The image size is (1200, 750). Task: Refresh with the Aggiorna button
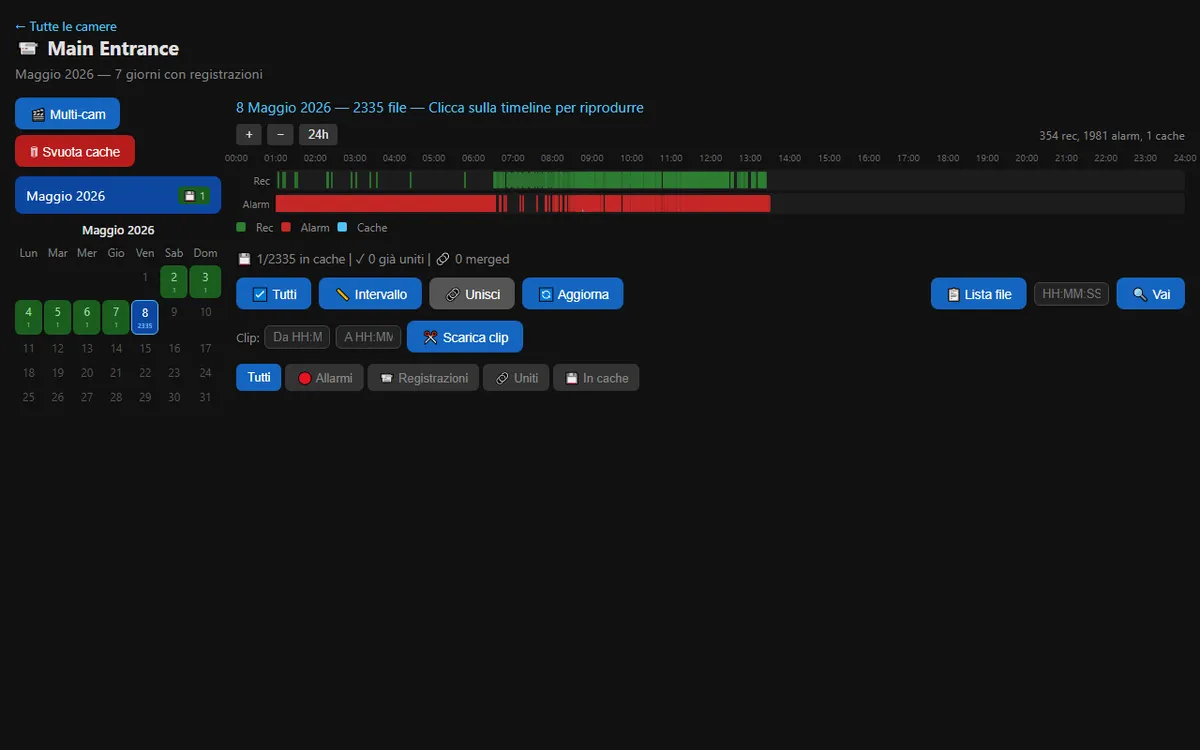point(573,294)
